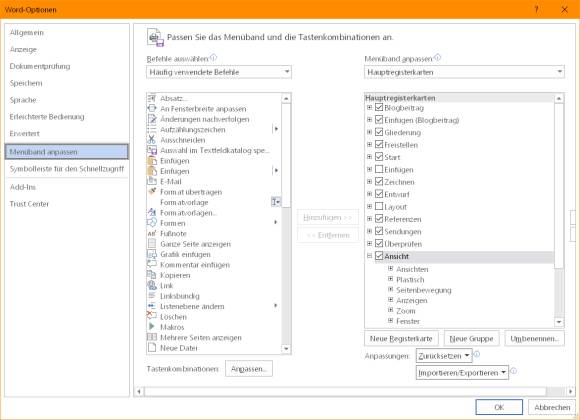Click info icon beside Importieren/Exportieren

tap(513, 371)
